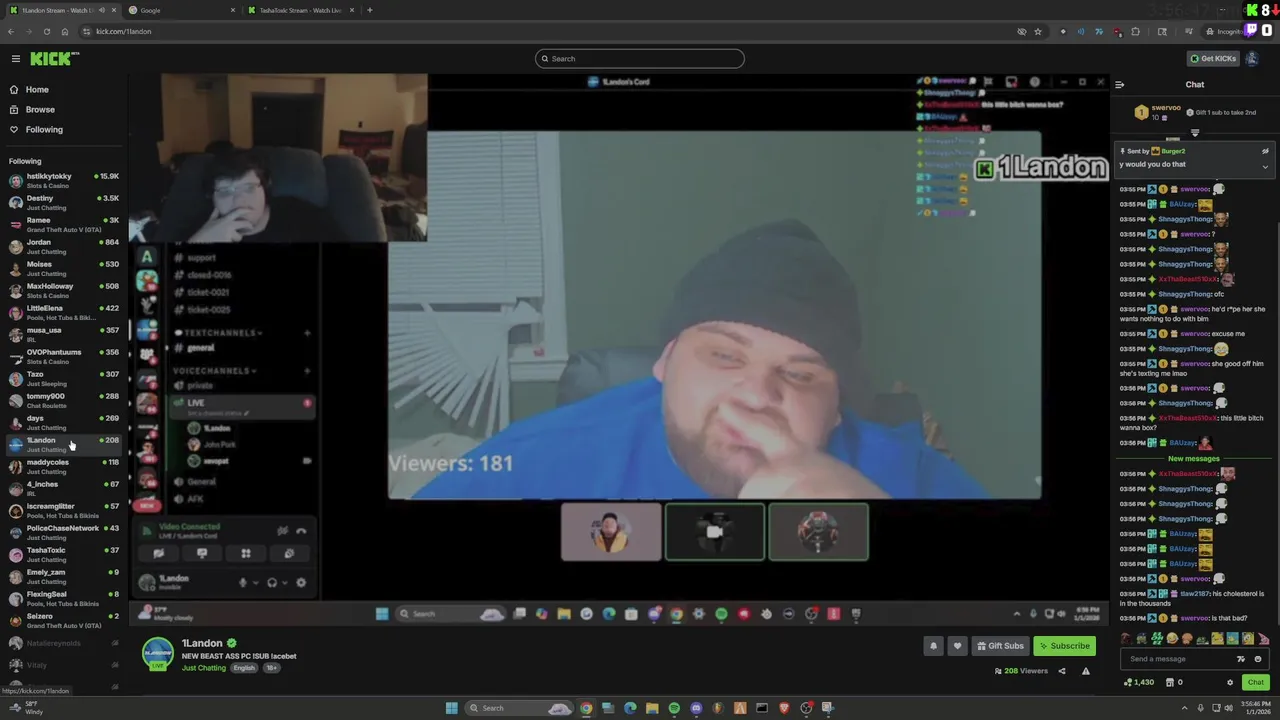Open the channel points 1,430 balance
Viewport: 1280px width, 720px height.
click(x=1138, y=683)
